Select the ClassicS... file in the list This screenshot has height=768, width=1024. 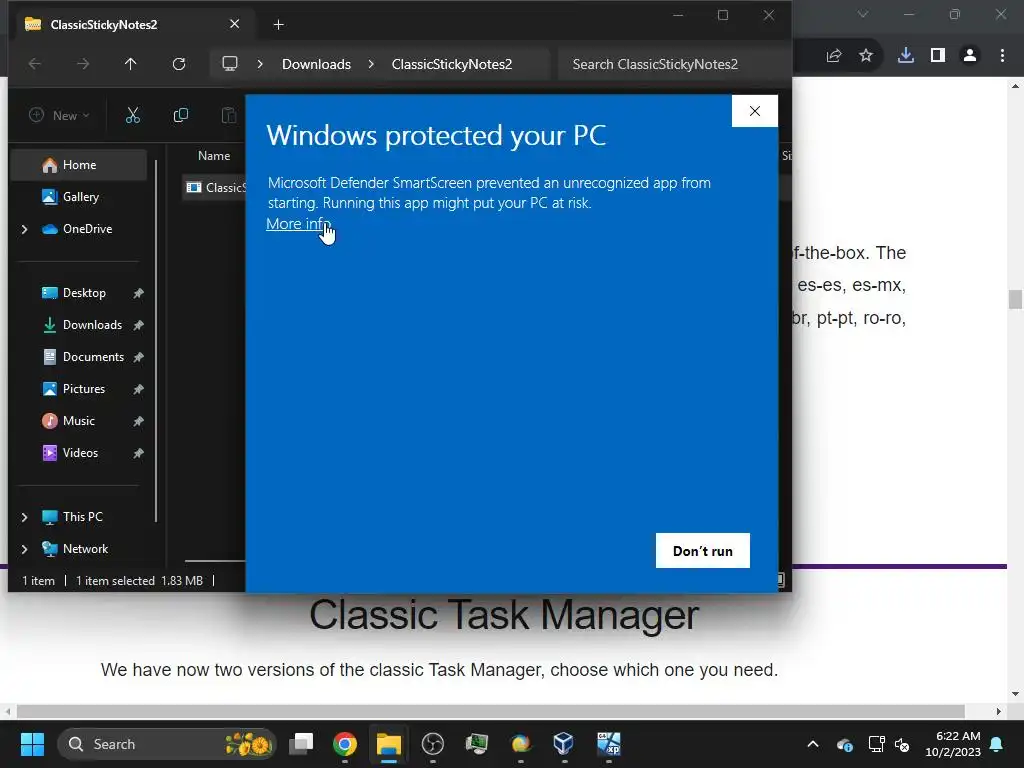click(216, 188)
